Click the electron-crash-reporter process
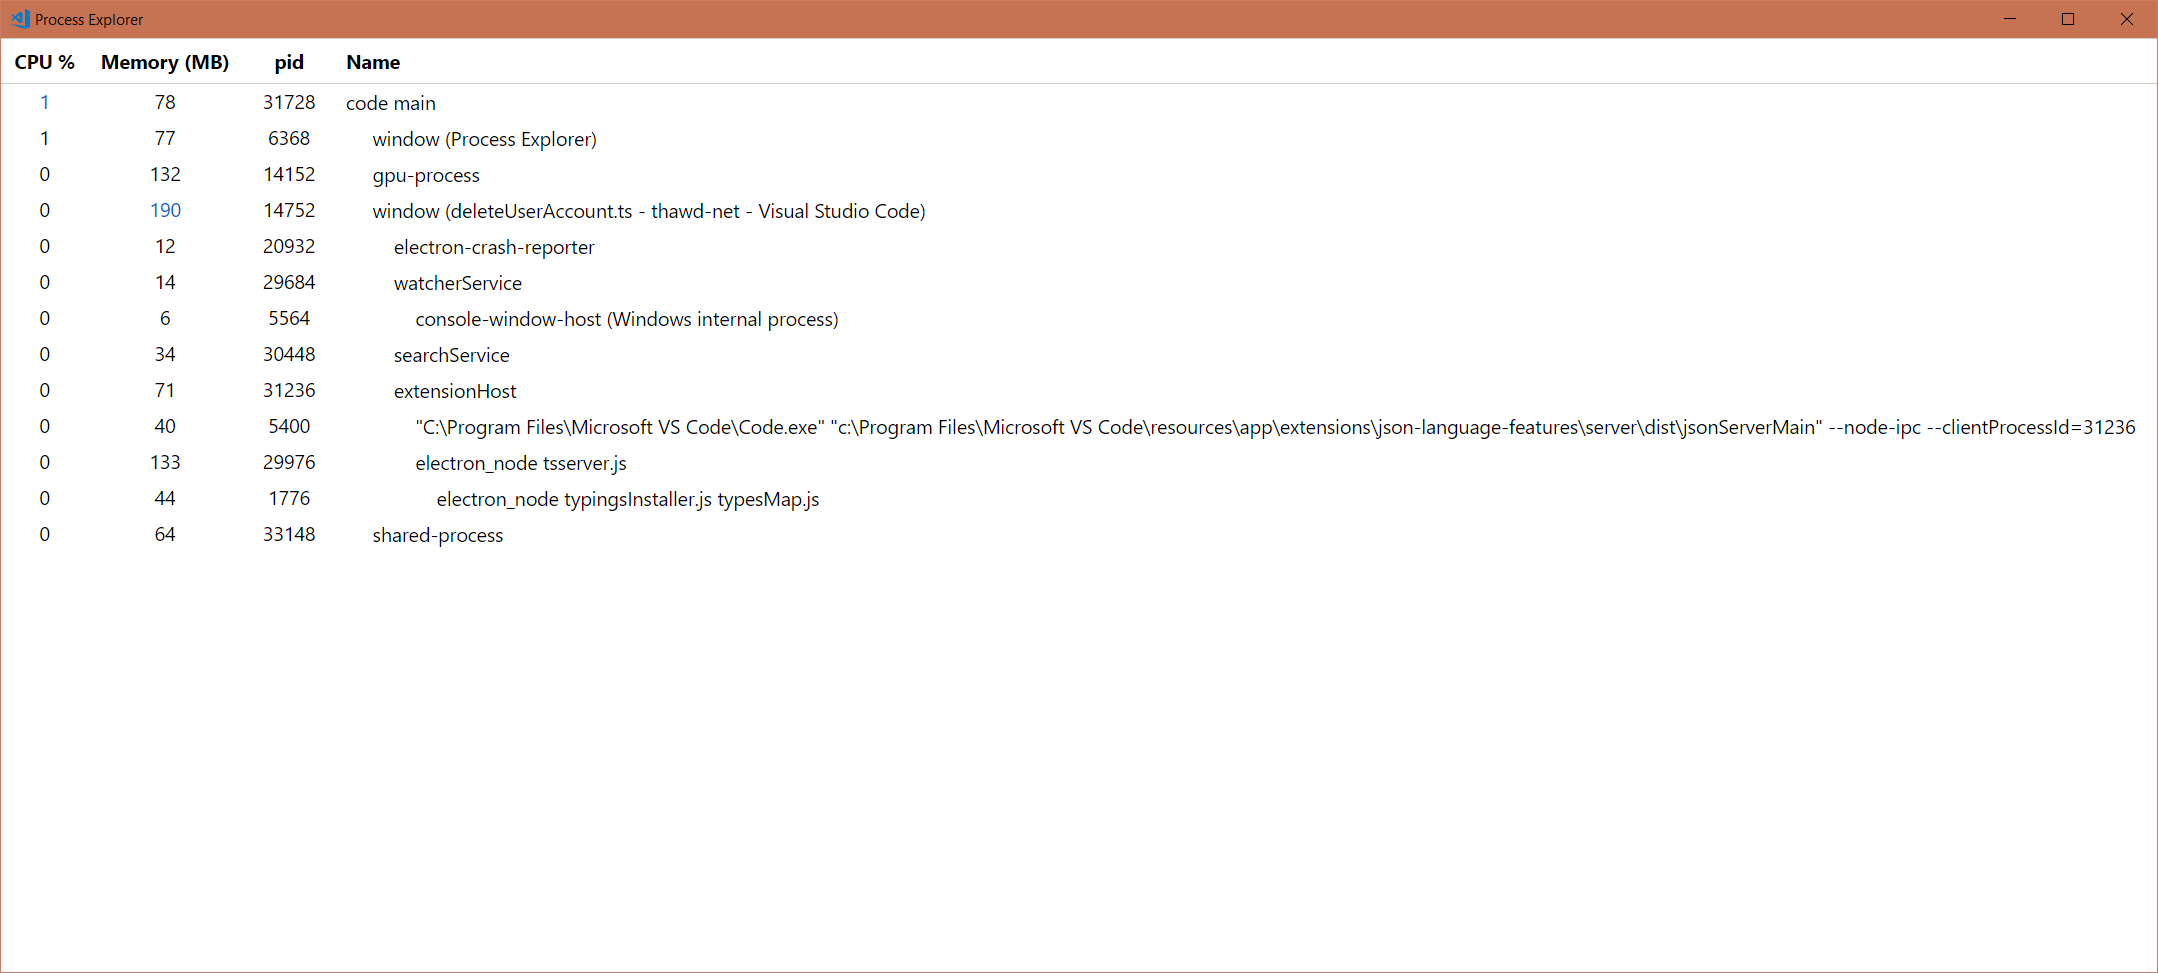 tap(493, 247)
